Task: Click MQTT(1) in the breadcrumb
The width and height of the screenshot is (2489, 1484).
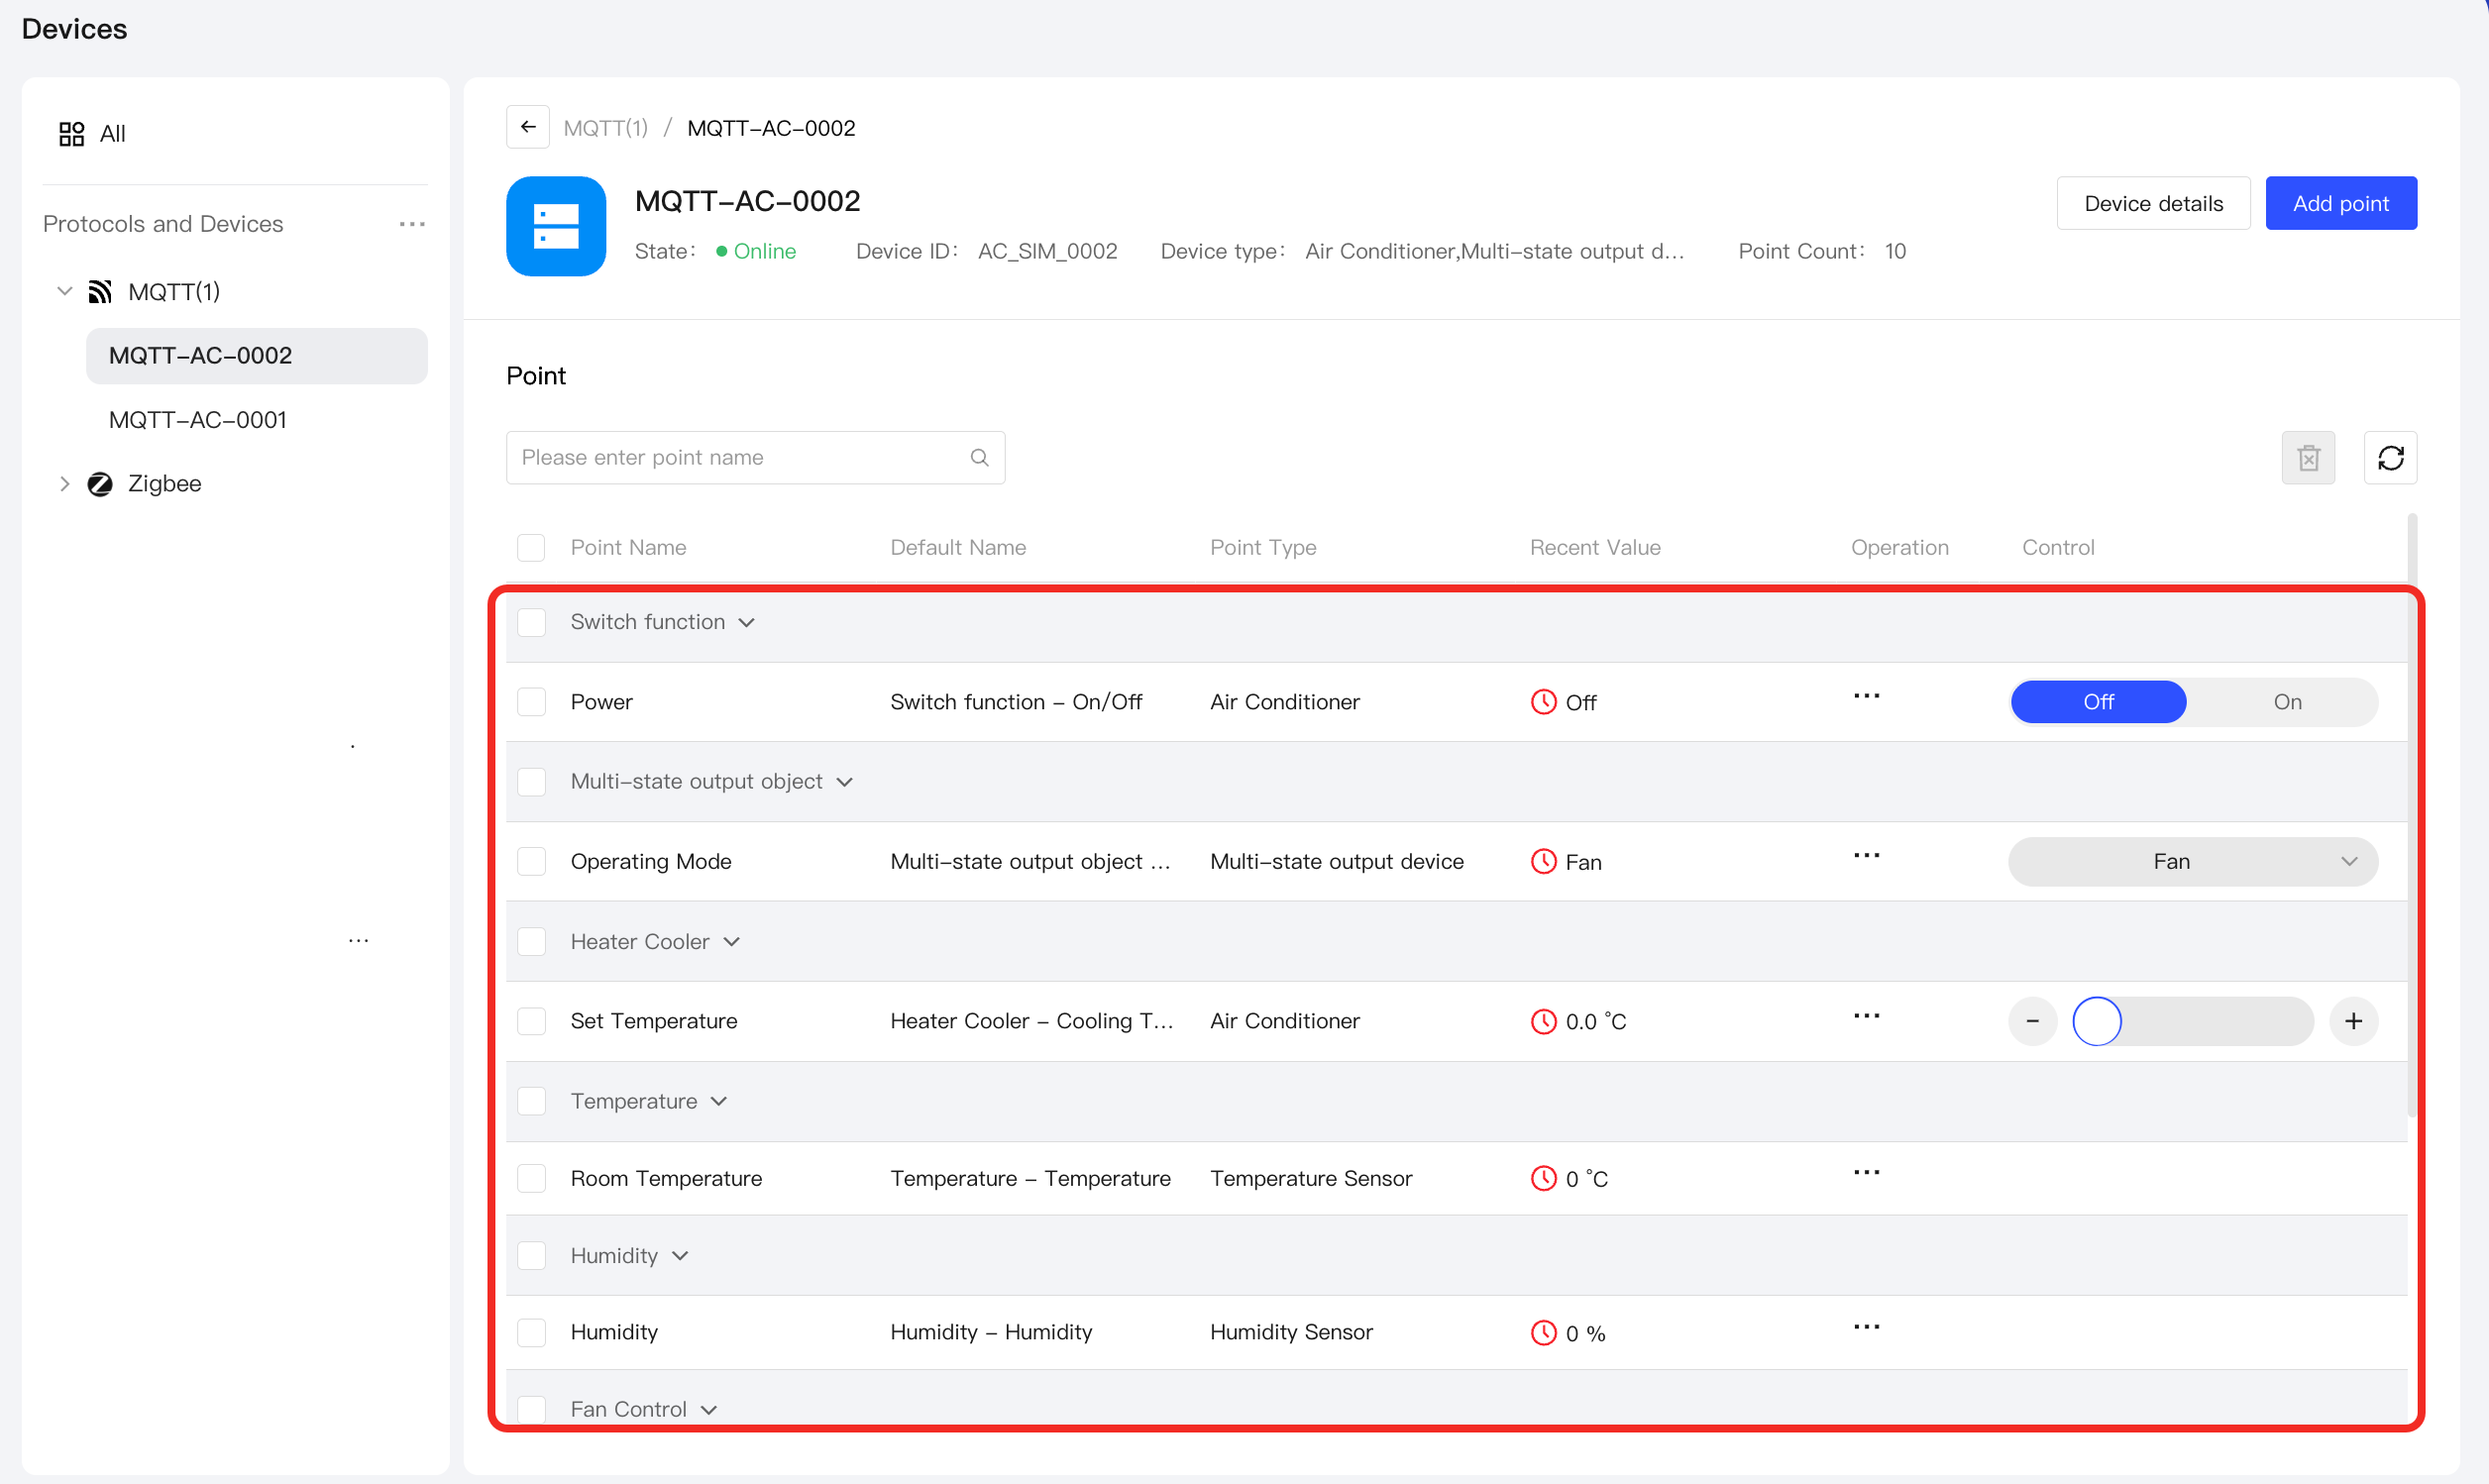Action: [605, 128]
